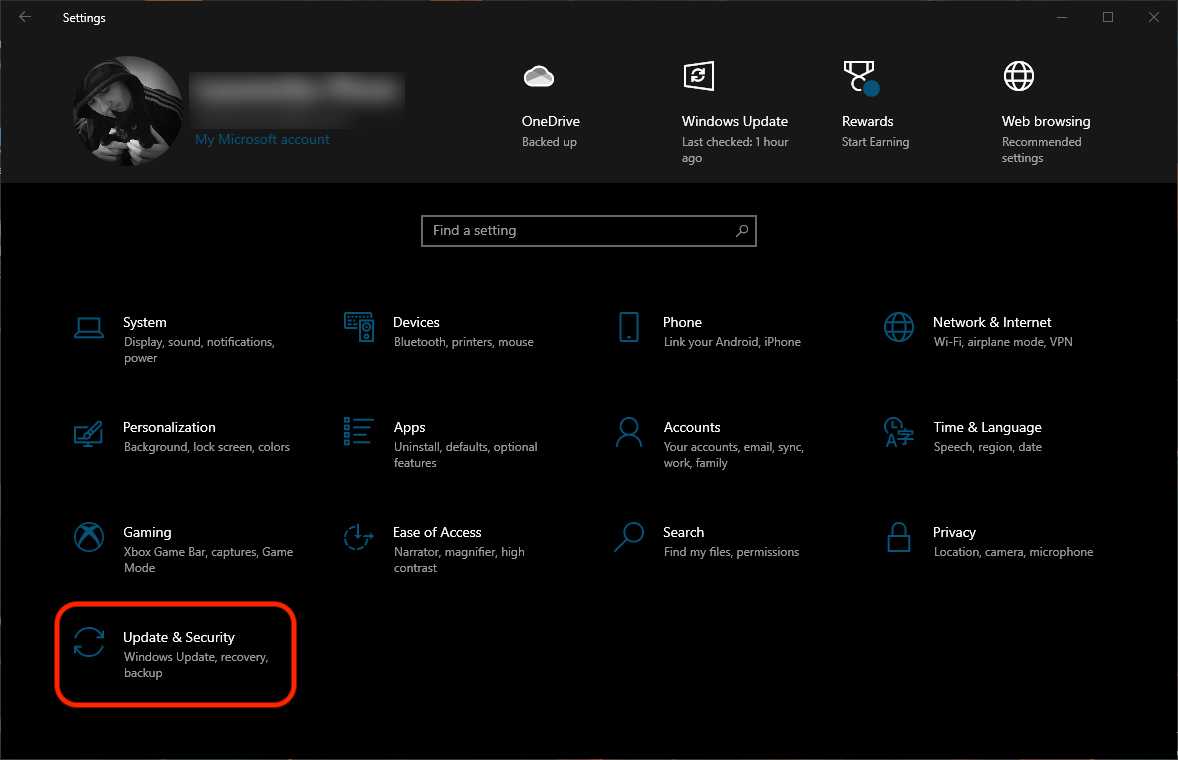
Task: Open the Accounts person icon
Action: point(629,432)
